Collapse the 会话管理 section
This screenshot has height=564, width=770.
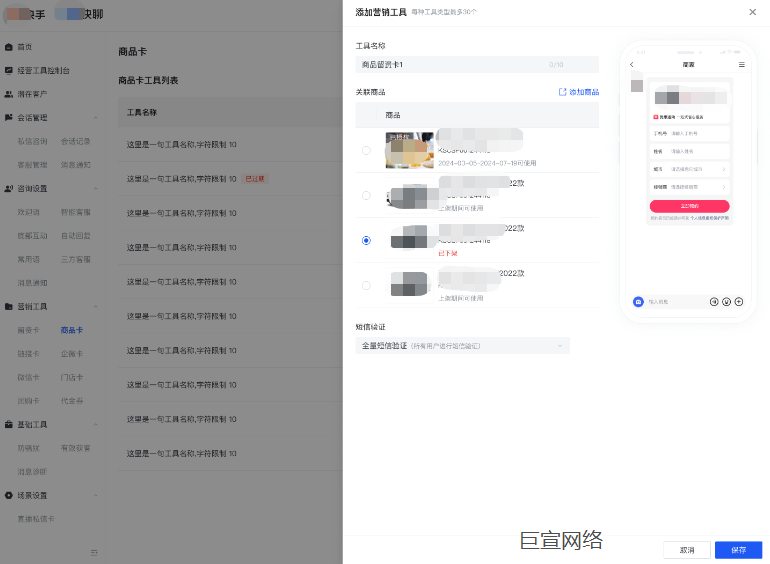tap(96, 118)
